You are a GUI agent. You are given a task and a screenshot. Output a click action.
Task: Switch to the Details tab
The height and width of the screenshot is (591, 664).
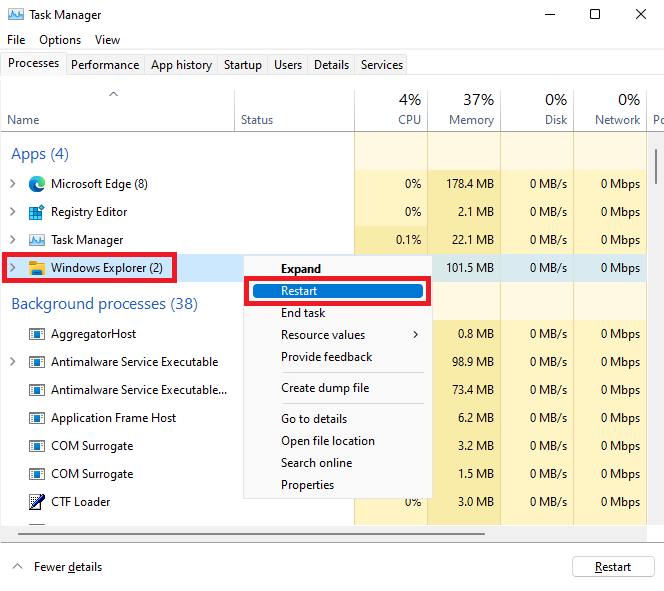(x=331, y=65)
